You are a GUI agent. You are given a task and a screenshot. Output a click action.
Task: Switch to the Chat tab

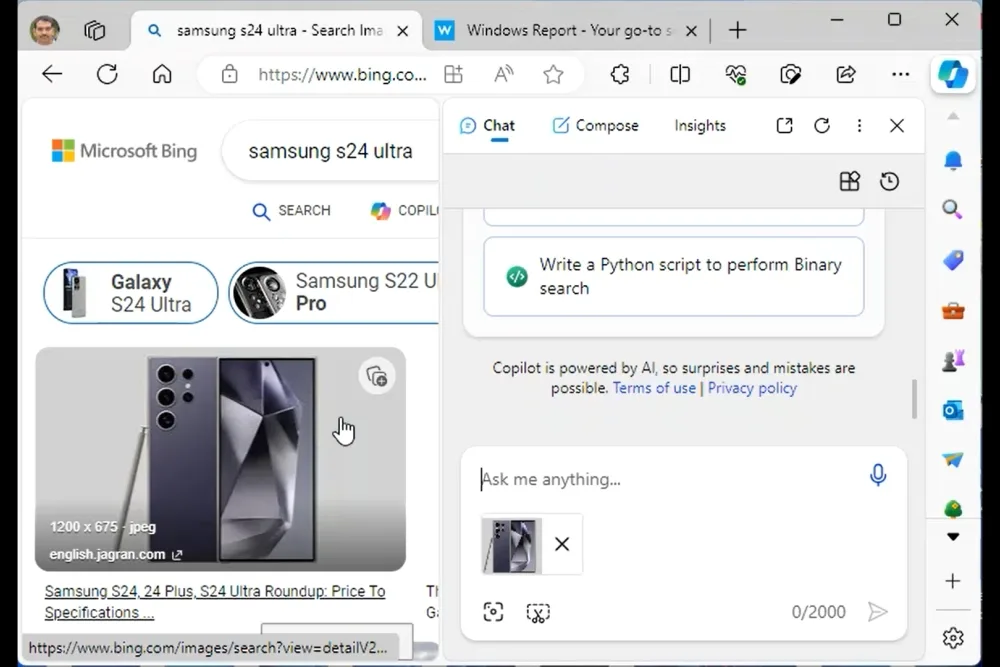point(487,126)
